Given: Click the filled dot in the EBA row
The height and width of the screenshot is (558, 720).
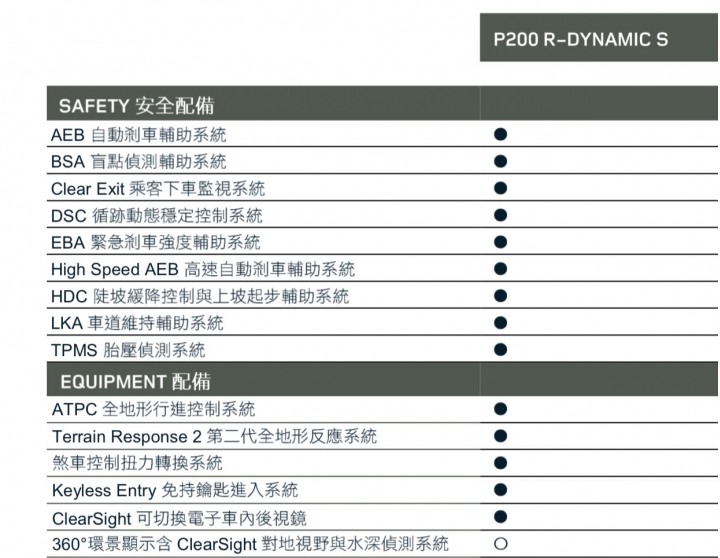Looking at the screenshot, I should (x=501, y=242).
